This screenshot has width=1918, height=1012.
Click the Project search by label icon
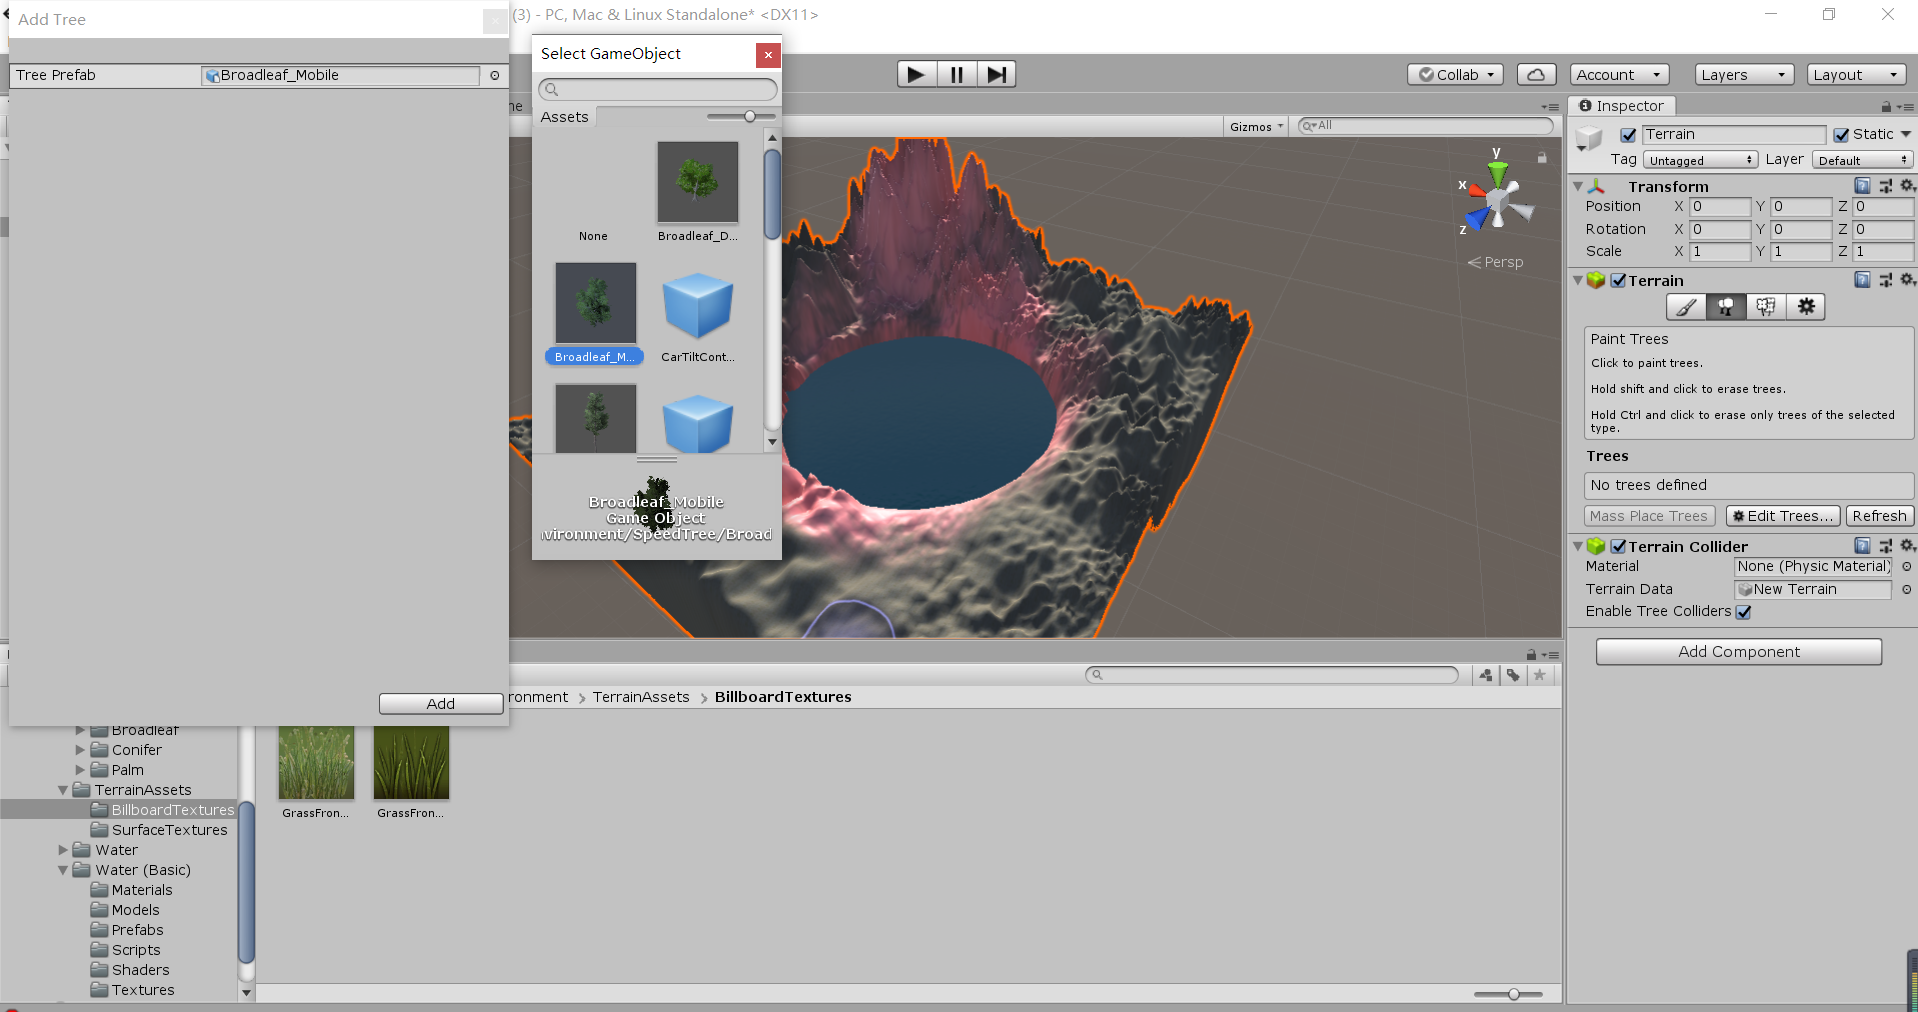pos(1513,675)
